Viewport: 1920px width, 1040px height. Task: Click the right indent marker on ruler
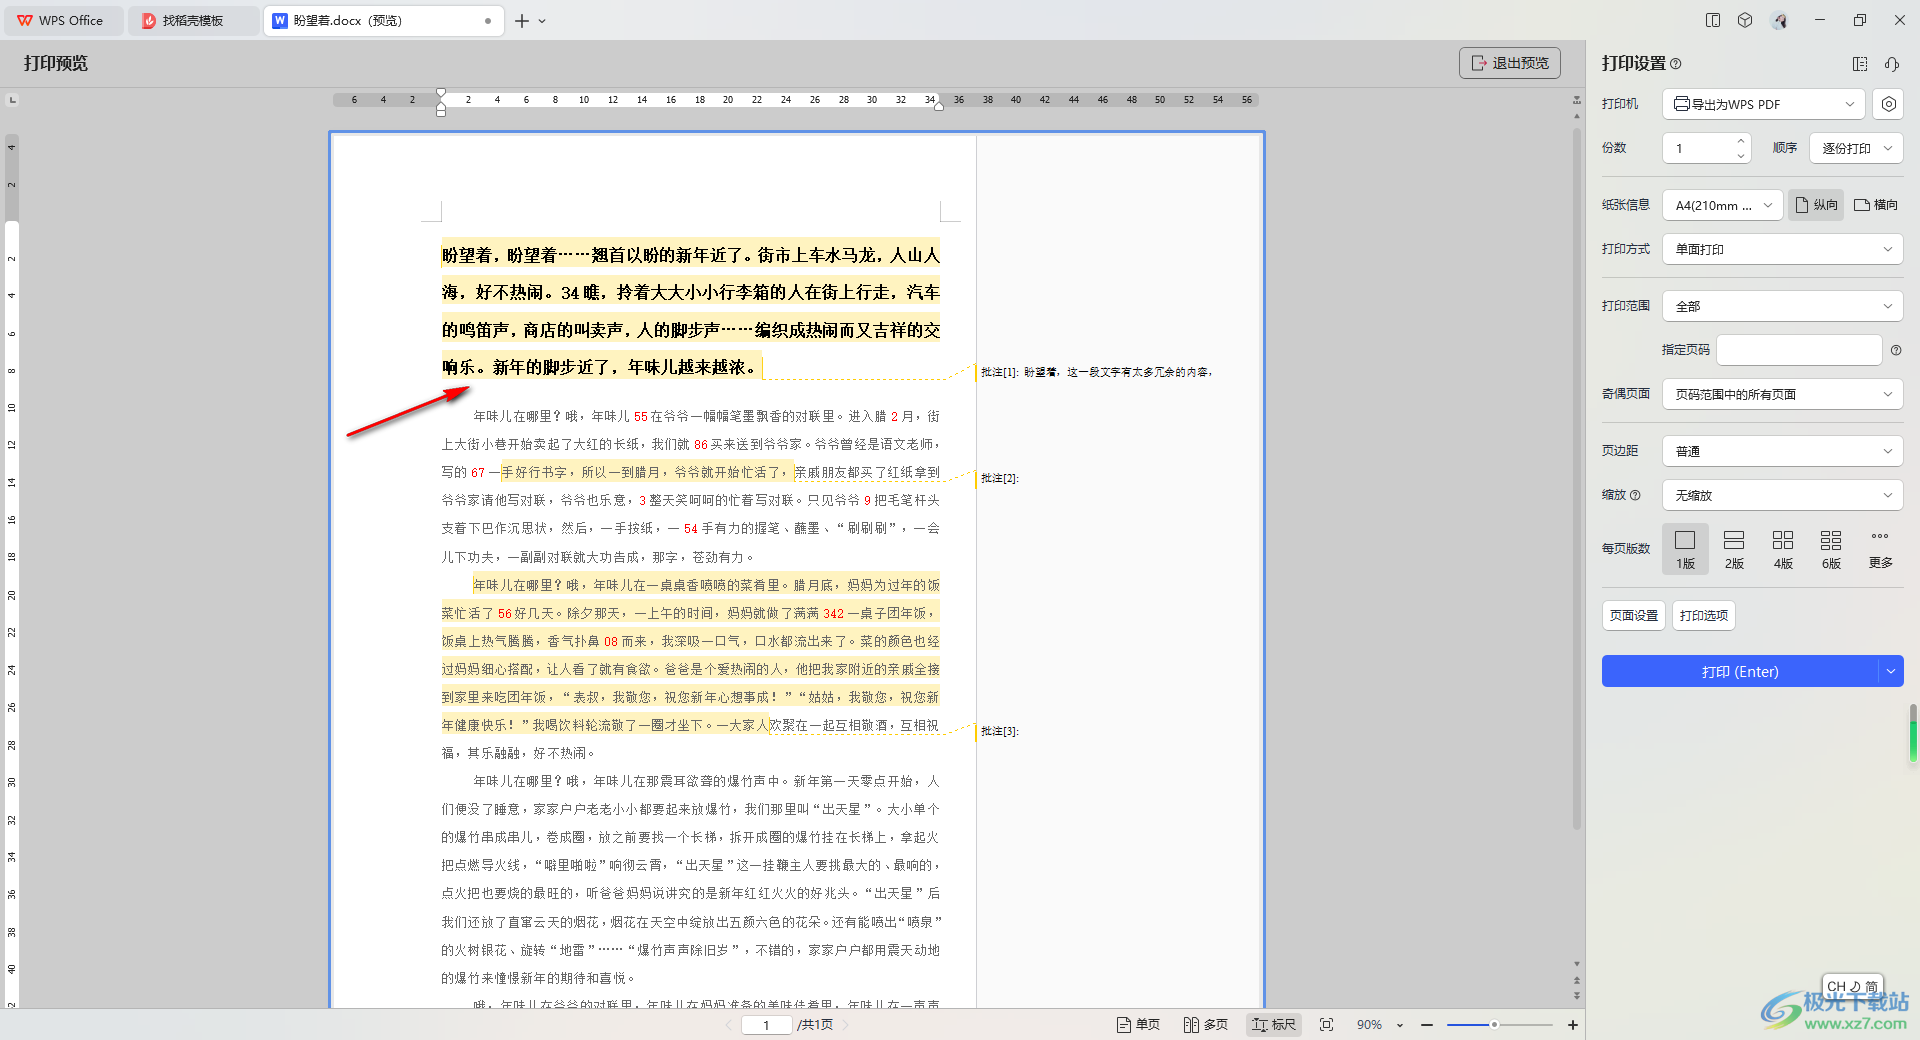tap(938, 105)
